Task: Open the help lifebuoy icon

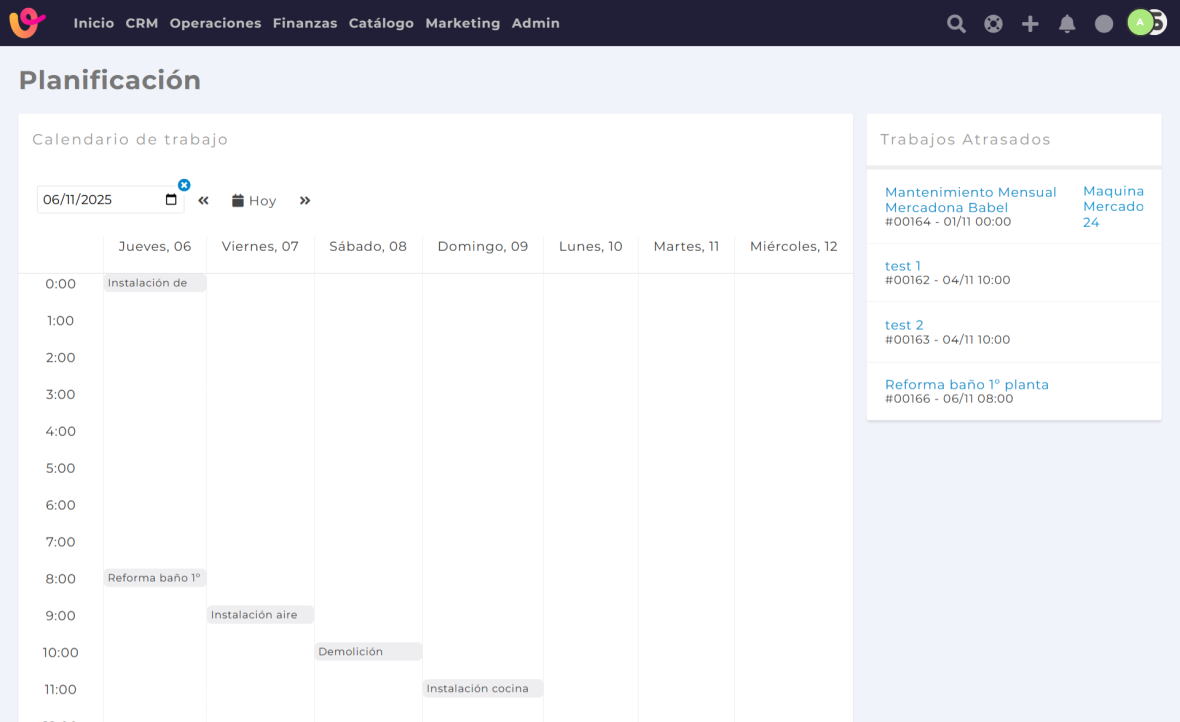Action: pos(993,24)
